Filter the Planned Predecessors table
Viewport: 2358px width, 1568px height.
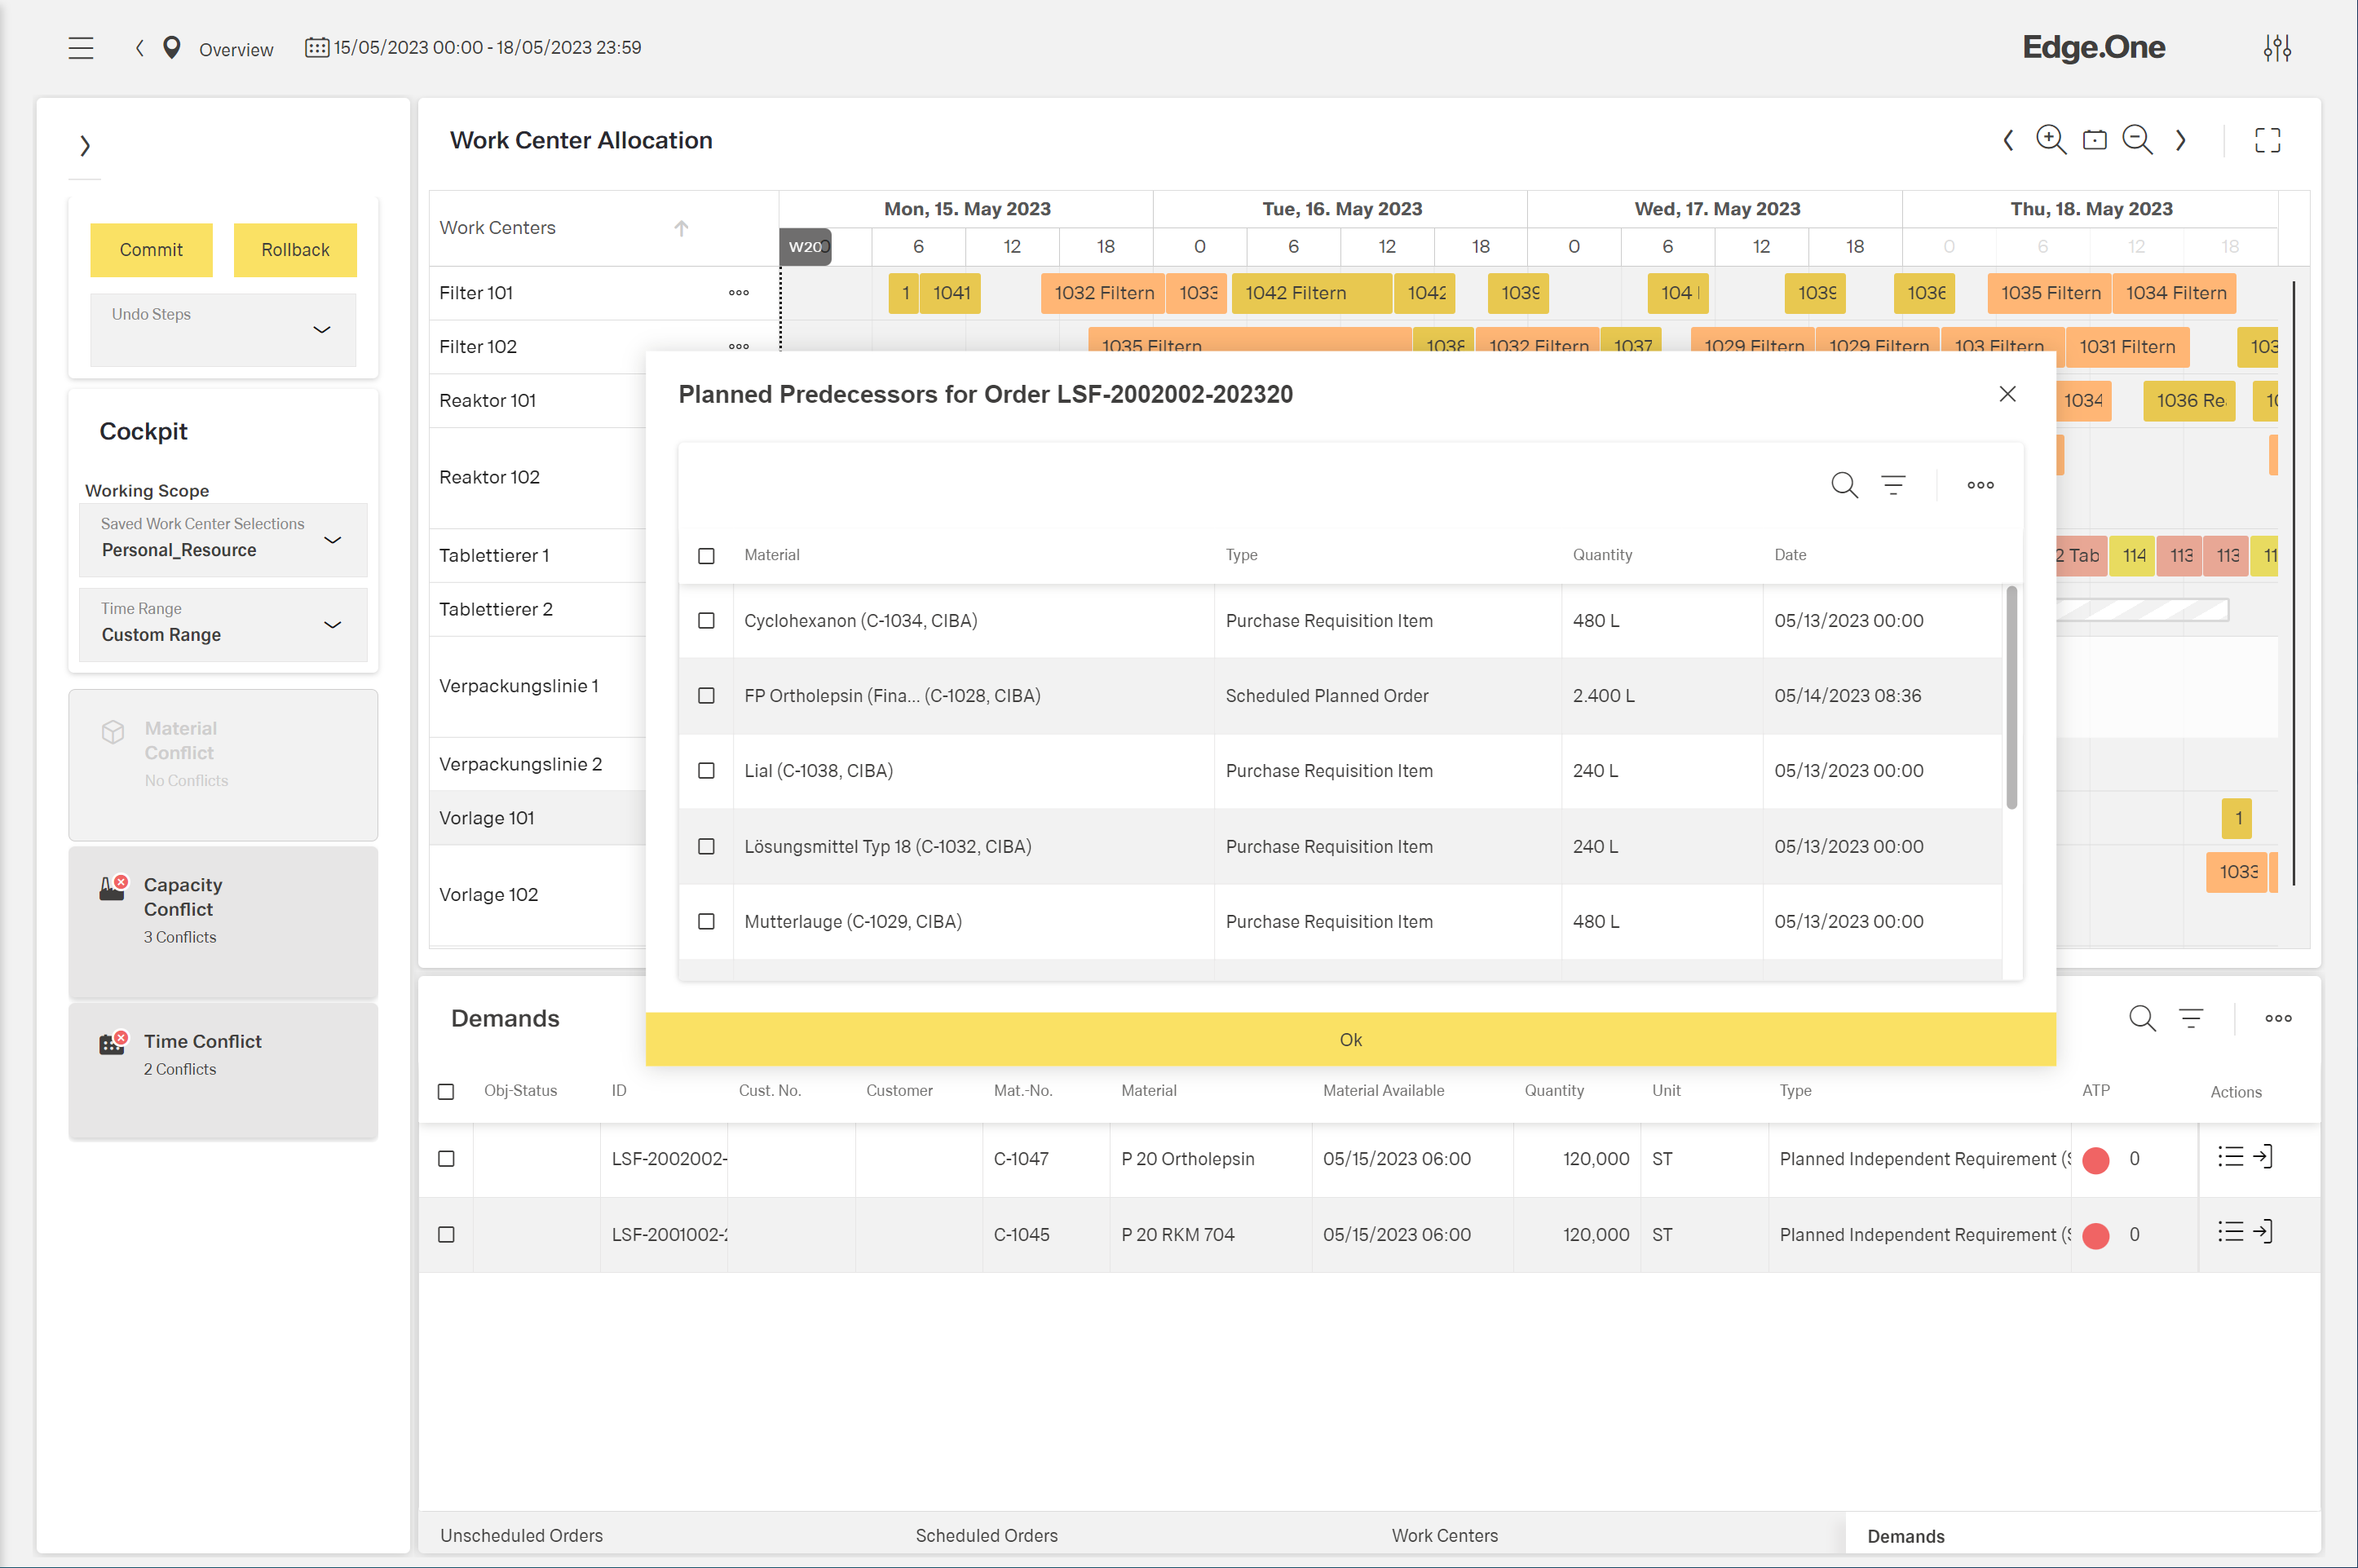tap(1893, 485)
